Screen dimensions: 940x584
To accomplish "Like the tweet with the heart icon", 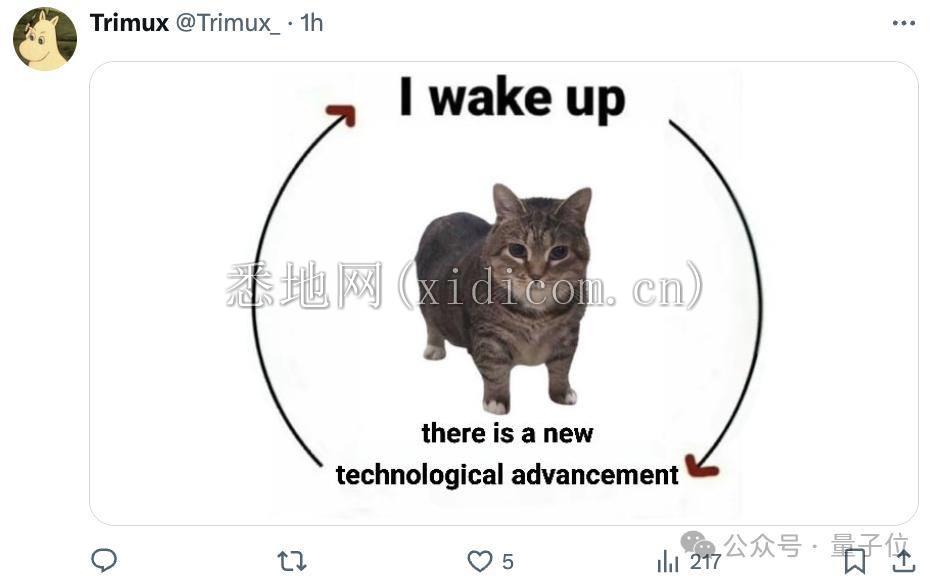I will coord(480,561).
